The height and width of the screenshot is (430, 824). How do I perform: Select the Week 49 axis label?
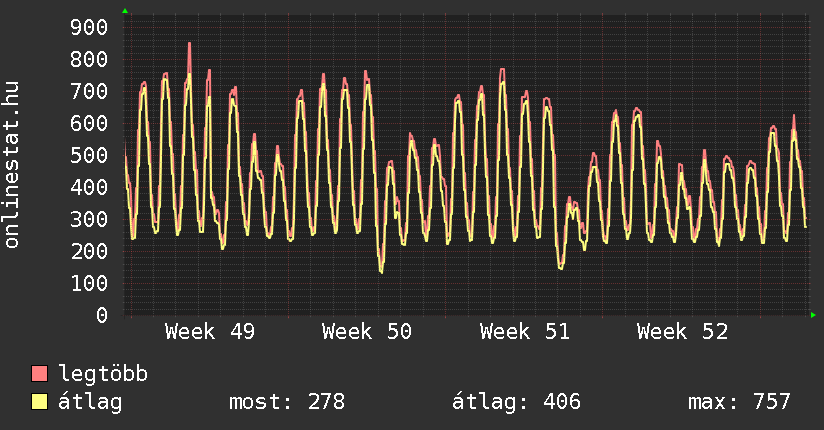click(209, 332)
